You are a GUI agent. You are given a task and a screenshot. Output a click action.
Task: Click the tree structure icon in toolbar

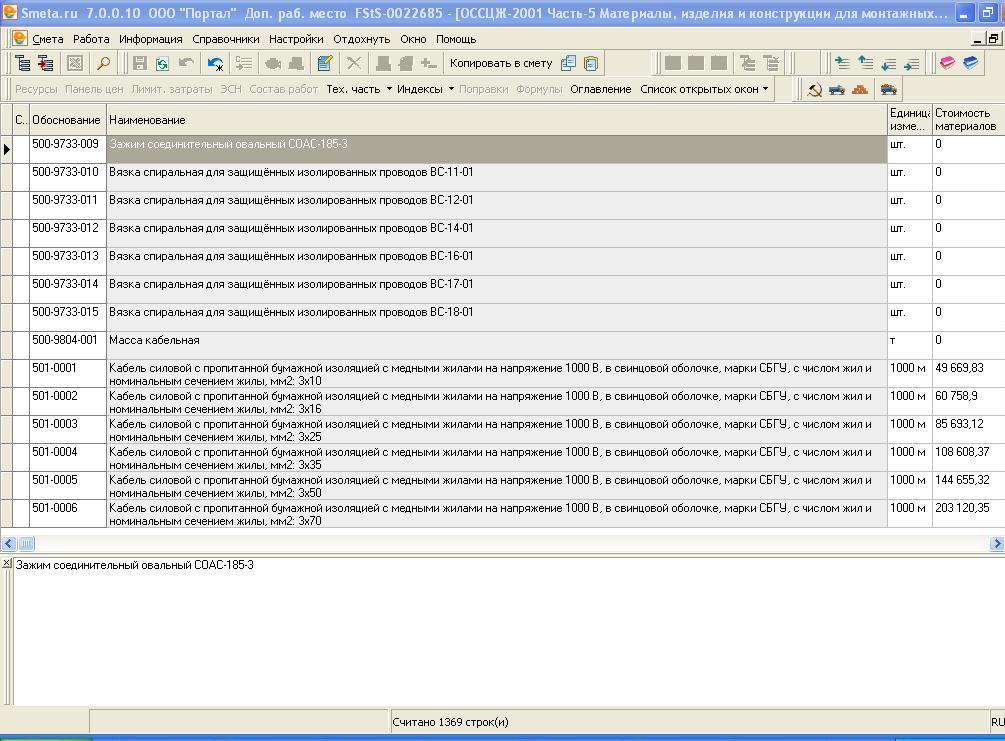22,63
